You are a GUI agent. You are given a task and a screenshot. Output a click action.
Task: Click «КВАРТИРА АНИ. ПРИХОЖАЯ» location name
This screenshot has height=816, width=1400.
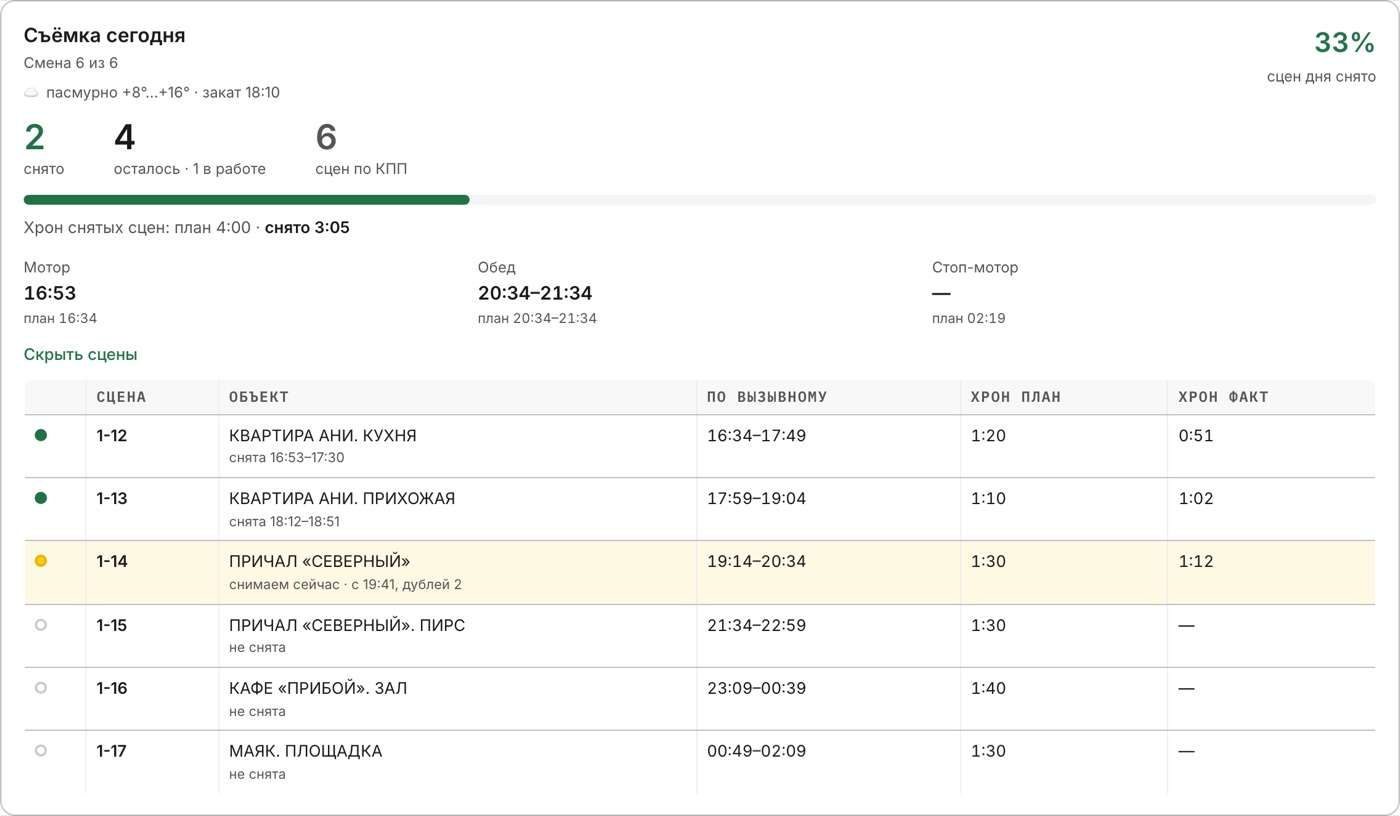pos(342,499)
